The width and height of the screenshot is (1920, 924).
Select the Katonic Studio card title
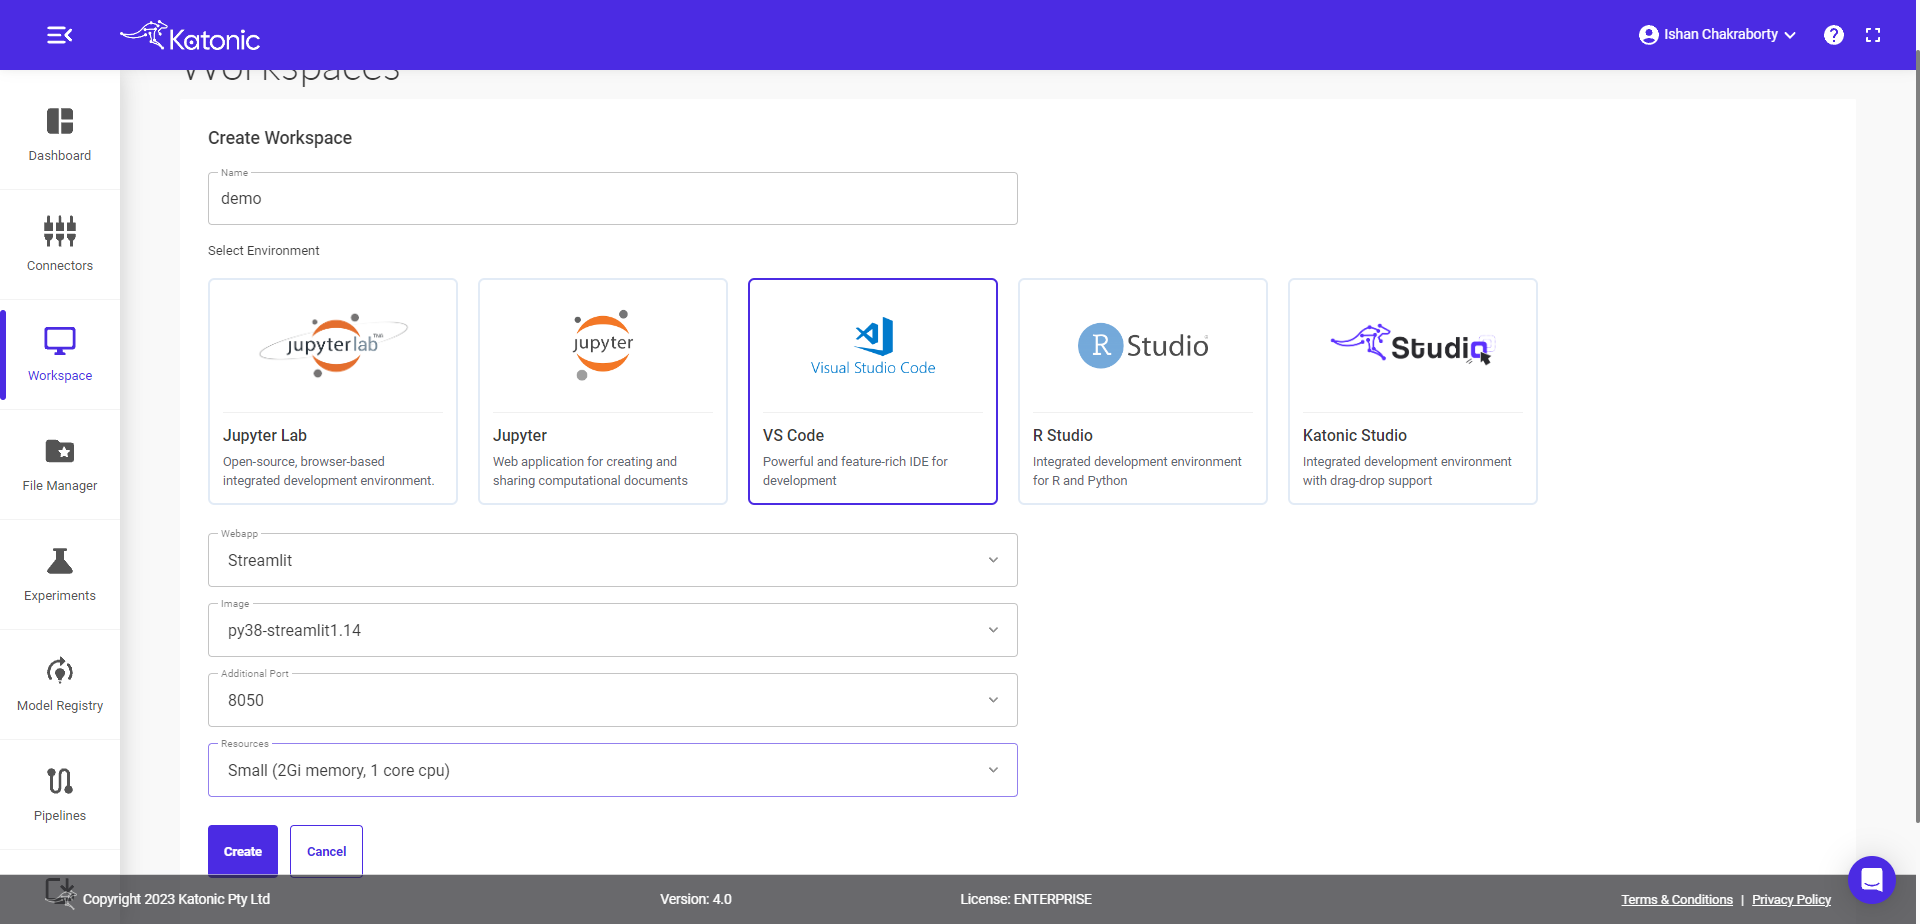(1354, 435)
